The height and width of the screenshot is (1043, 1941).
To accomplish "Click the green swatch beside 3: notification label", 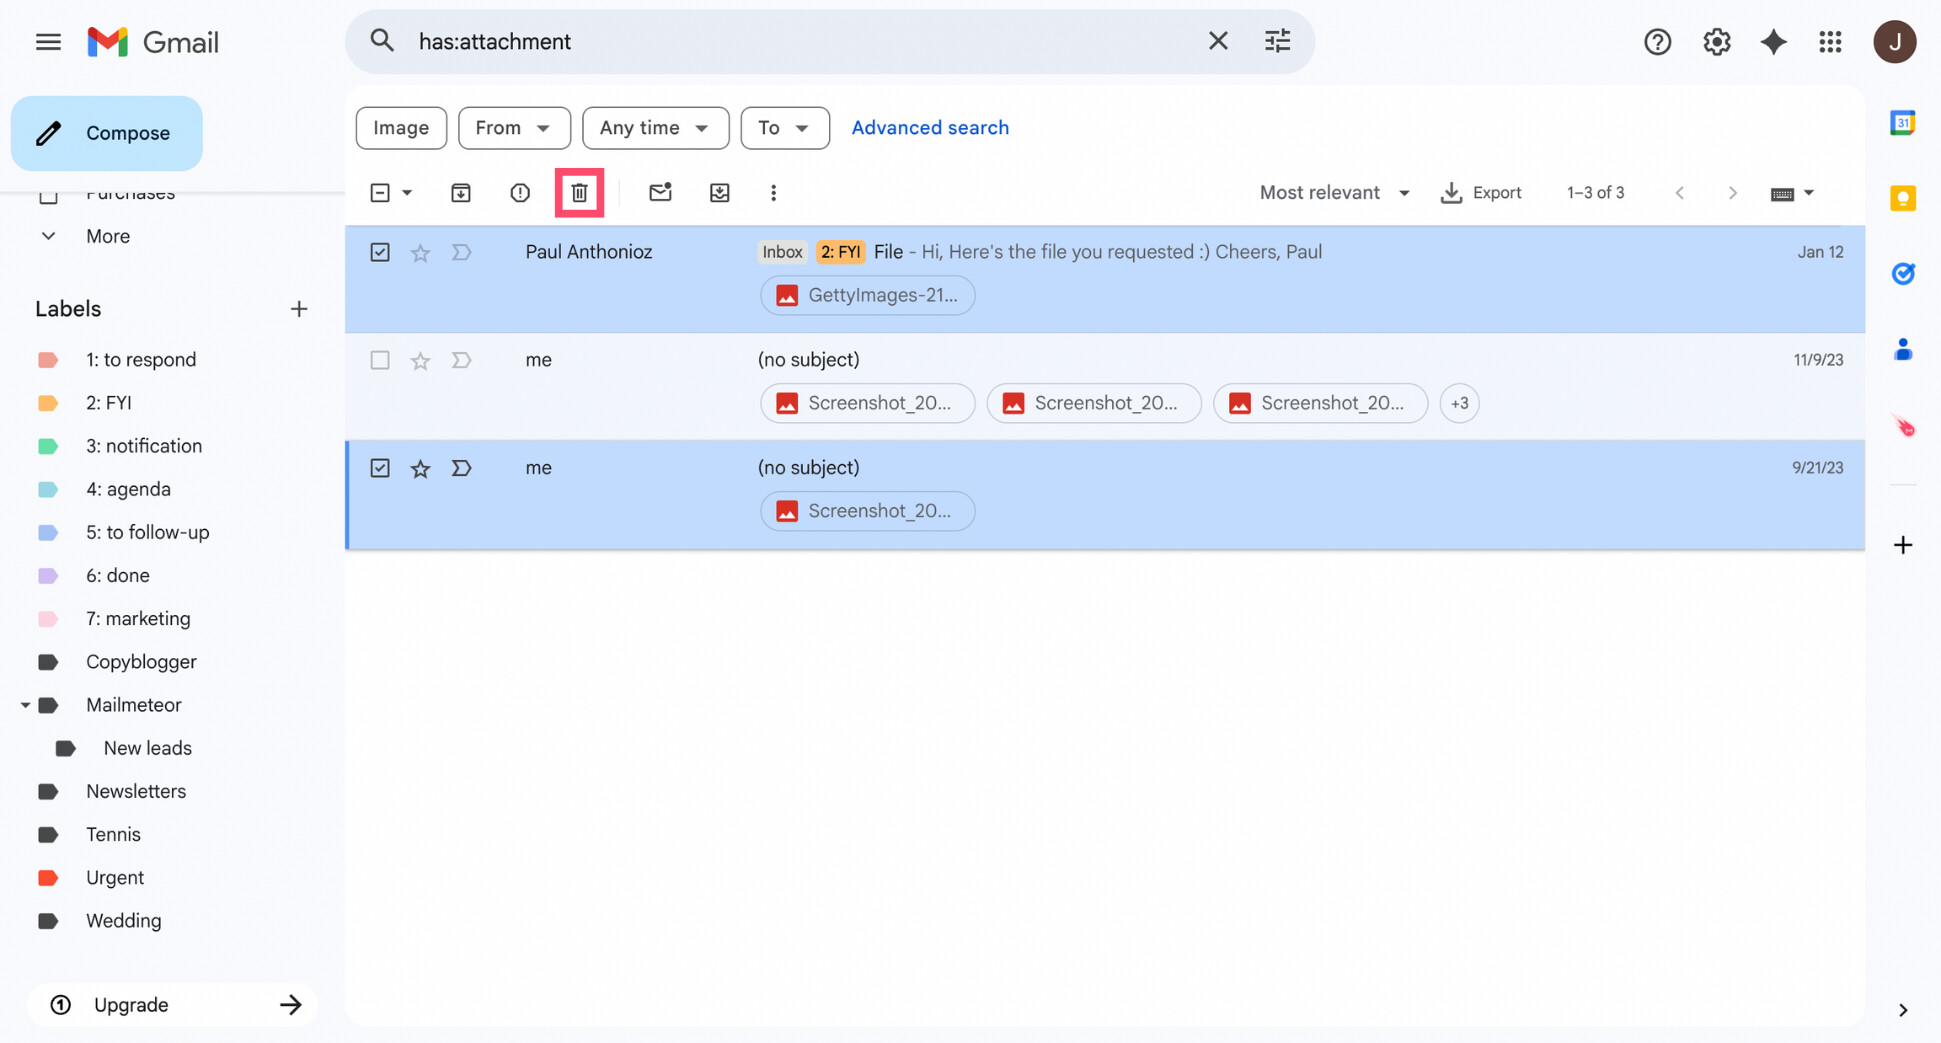I will tap(48, 446).
